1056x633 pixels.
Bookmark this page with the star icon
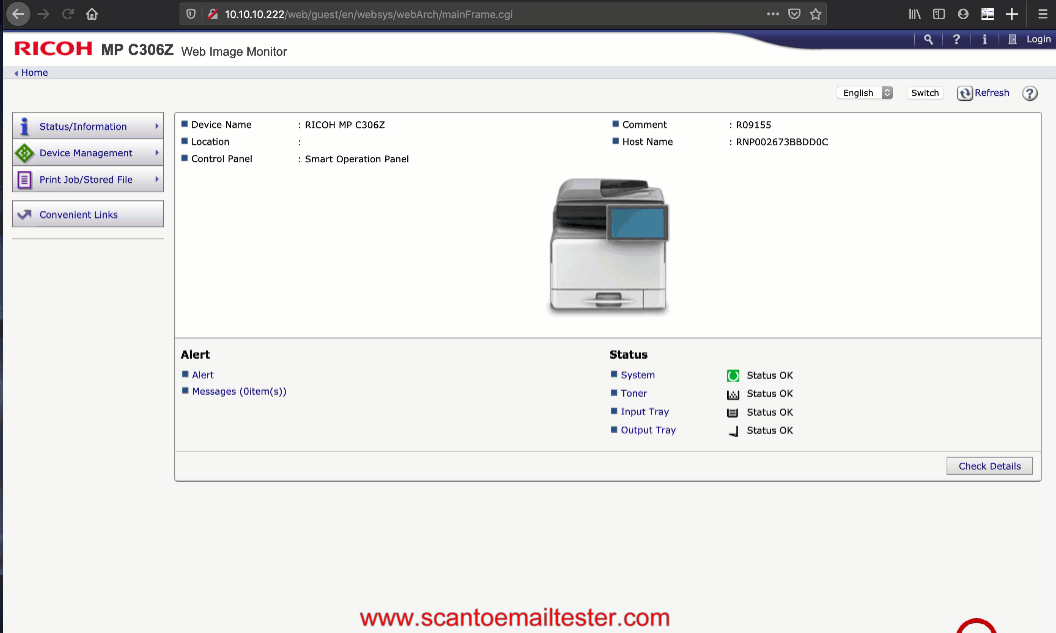[816, 14]
